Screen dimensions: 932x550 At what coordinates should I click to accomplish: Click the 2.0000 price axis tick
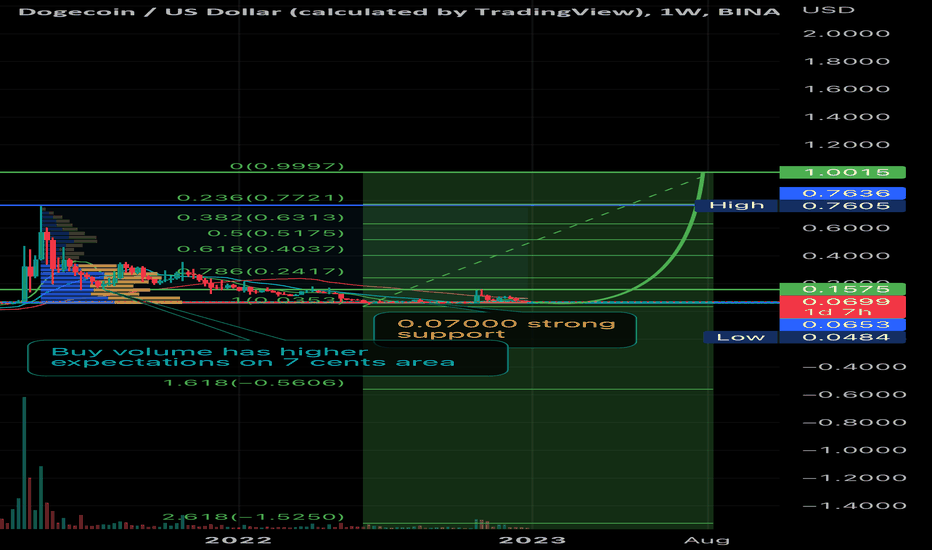pyautogui.click(x=846, y=33)
